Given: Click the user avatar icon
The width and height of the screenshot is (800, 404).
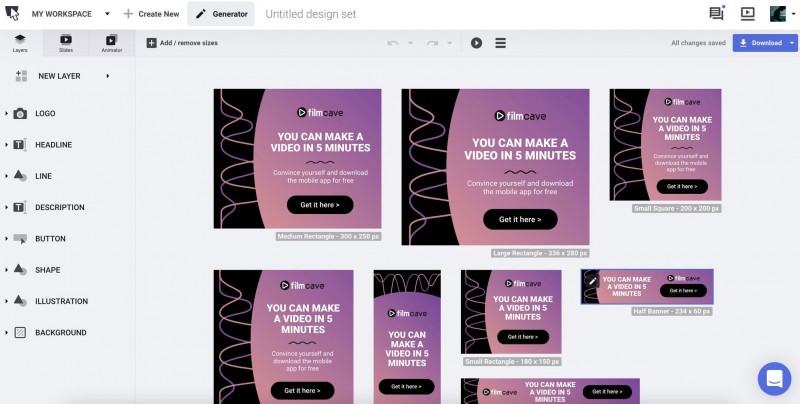Looking at the screenshot, I should point(778,13).
